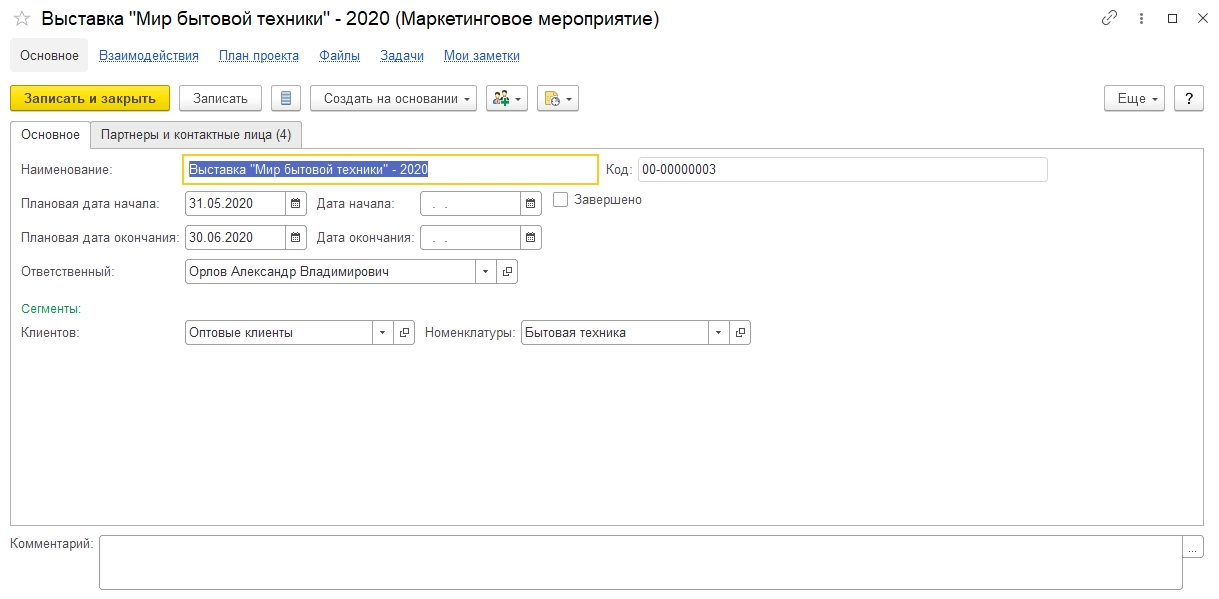
Task: Open the Создать на основании dropdown
Action: 394,98
